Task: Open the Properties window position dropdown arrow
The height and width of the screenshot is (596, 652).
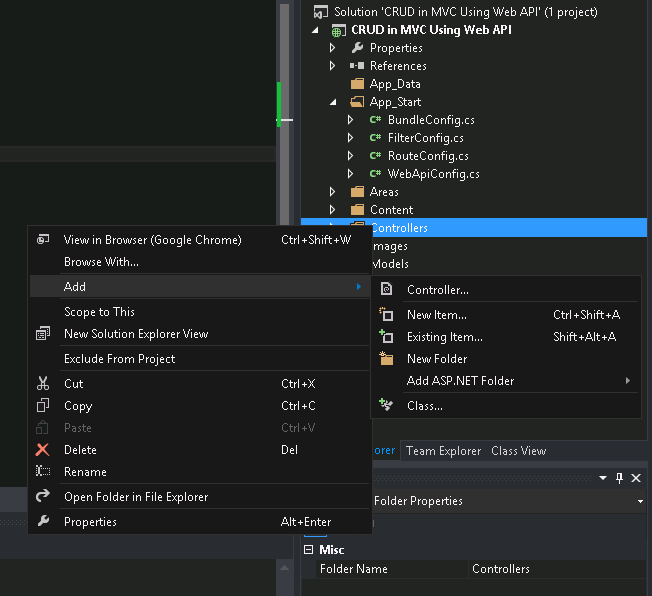Action: pos(603,478)
